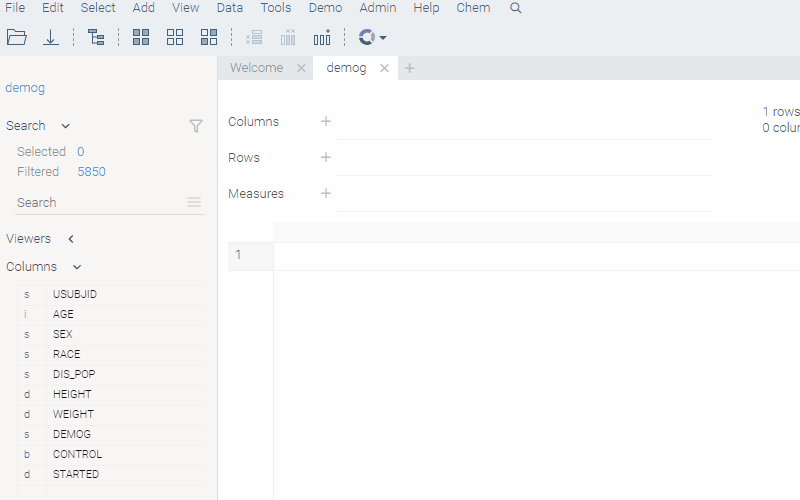Image resolution: width=800 pixels, height=500 pixels.
Task: Expand the Viewers section
Action: (x=71, y=239)
